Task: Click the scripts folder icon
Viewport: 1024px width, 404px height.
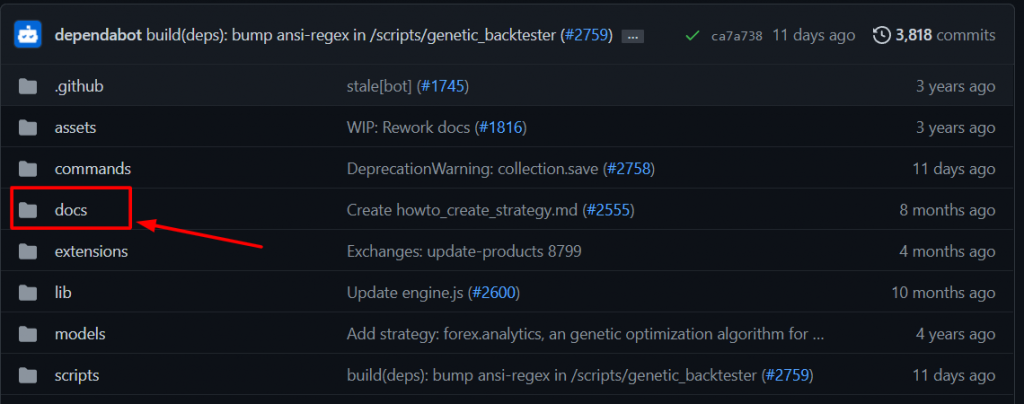Action: tap(27, 375)
